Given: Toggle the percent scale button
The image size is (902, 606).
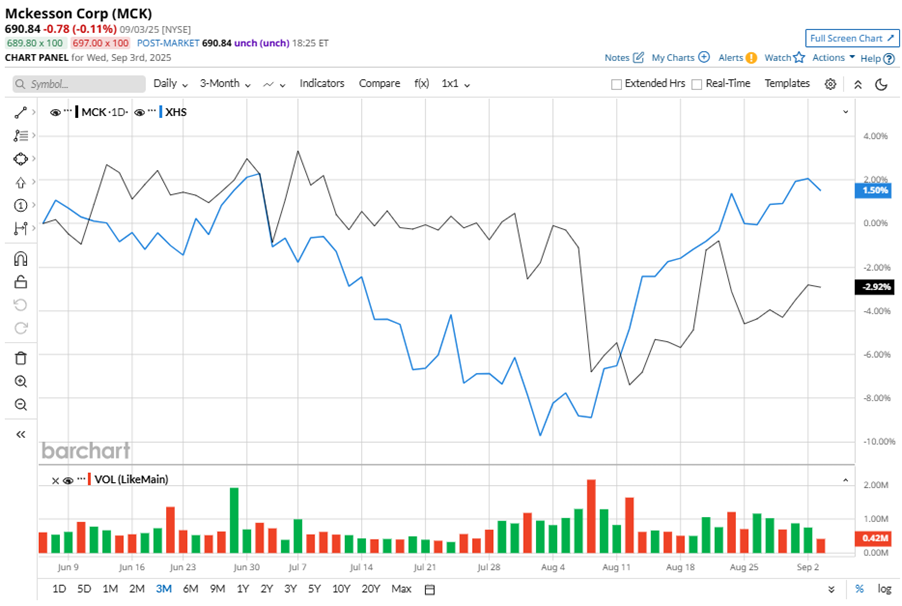Looking at the screenshot, I should pyautogui.click(x=859, y=589).
